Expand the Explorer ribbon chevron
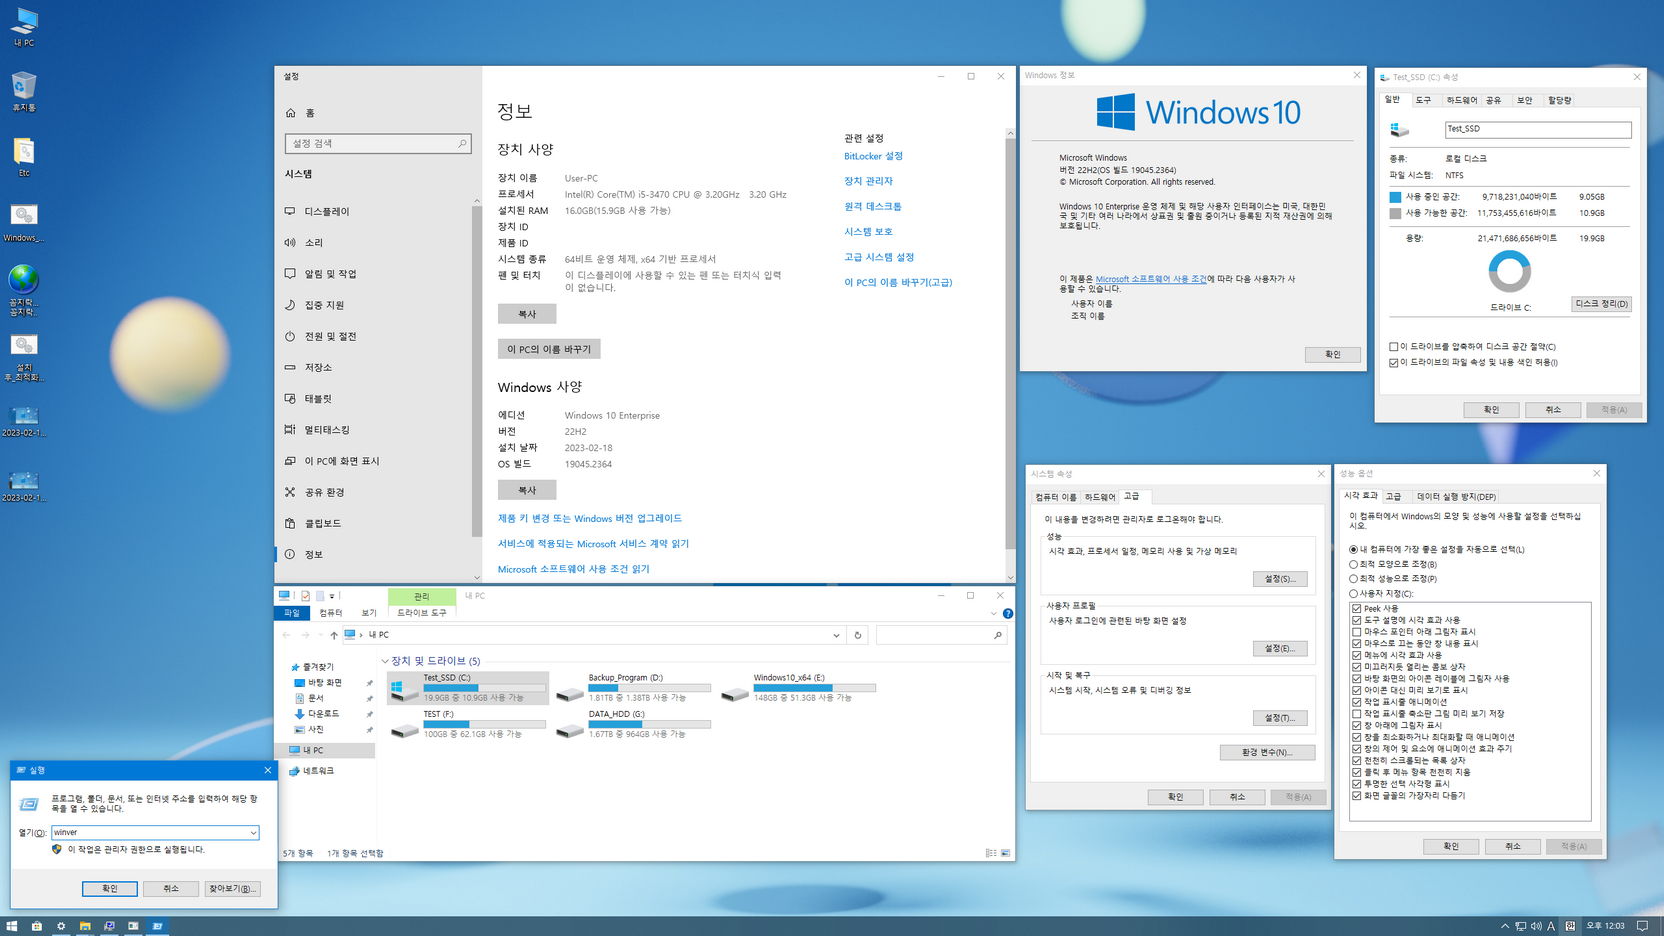 (x=993, y=613)
